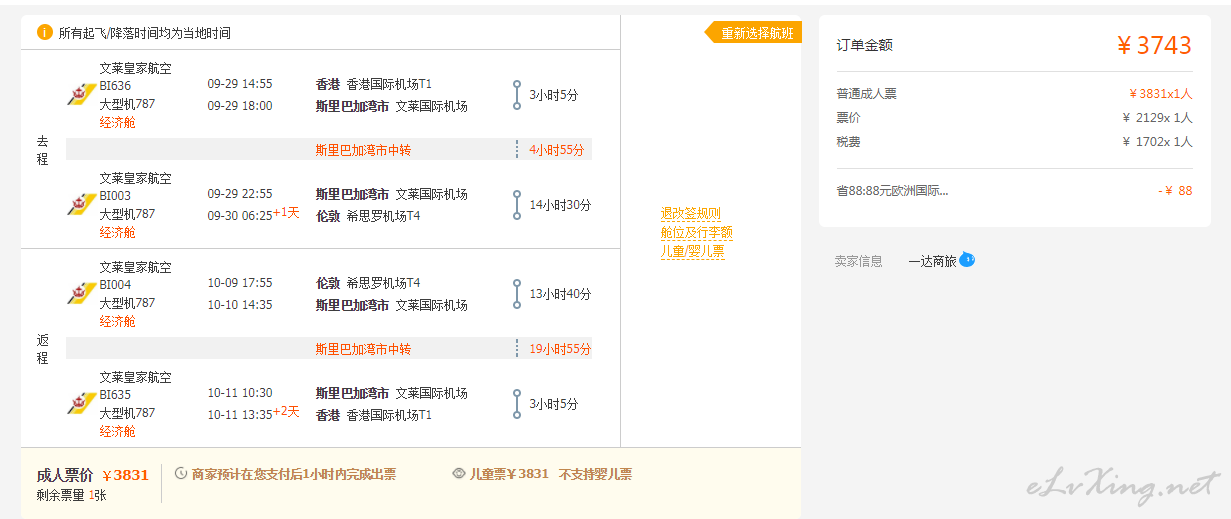The image size is (1231, 519).
Task: Click the arrival time 09-30 06:25 +1天
Action: coord(253,214)
